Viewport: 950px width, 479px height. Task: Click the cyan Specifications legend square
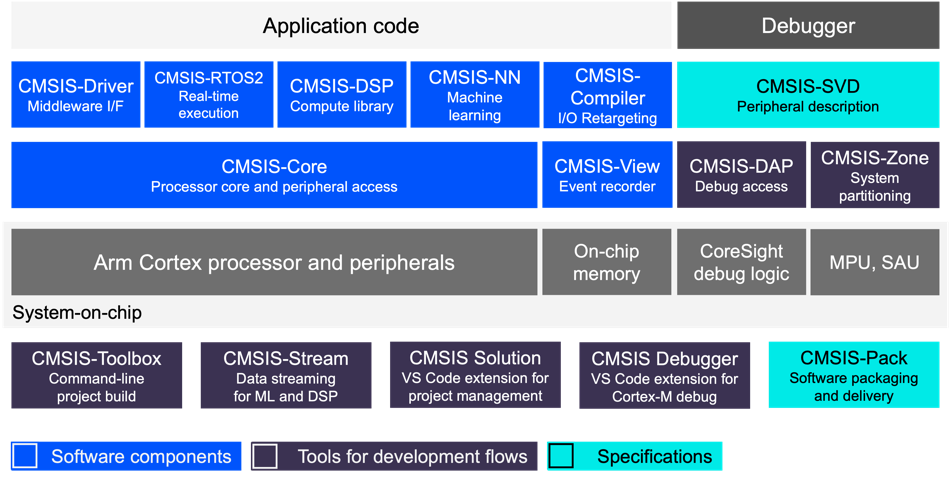[x=561, y=457]
